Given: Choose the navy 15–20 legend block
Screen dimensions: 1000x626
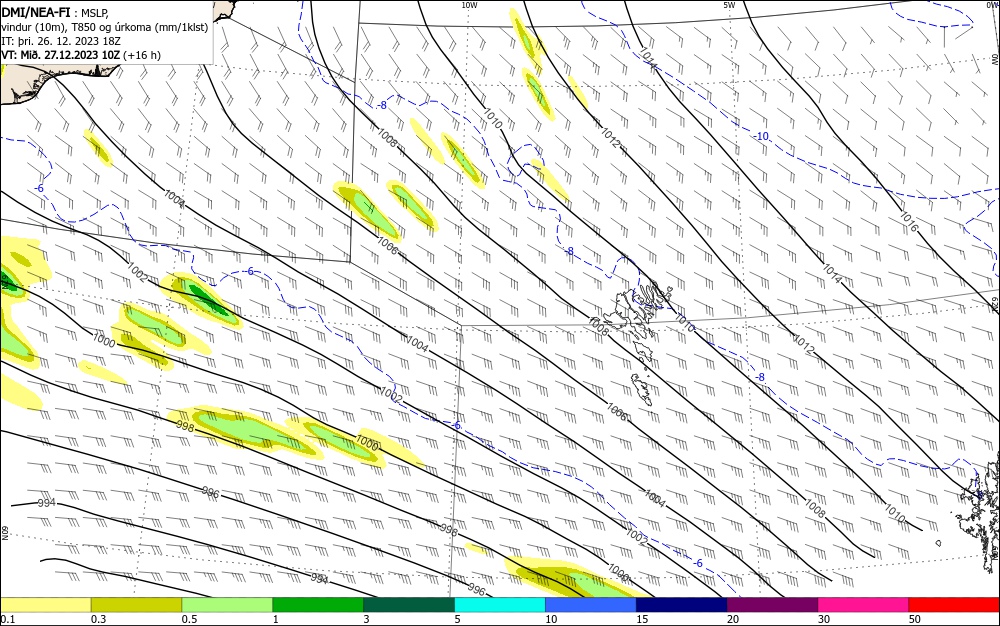Looking at the screenshot, I should (x=682, y=605).
